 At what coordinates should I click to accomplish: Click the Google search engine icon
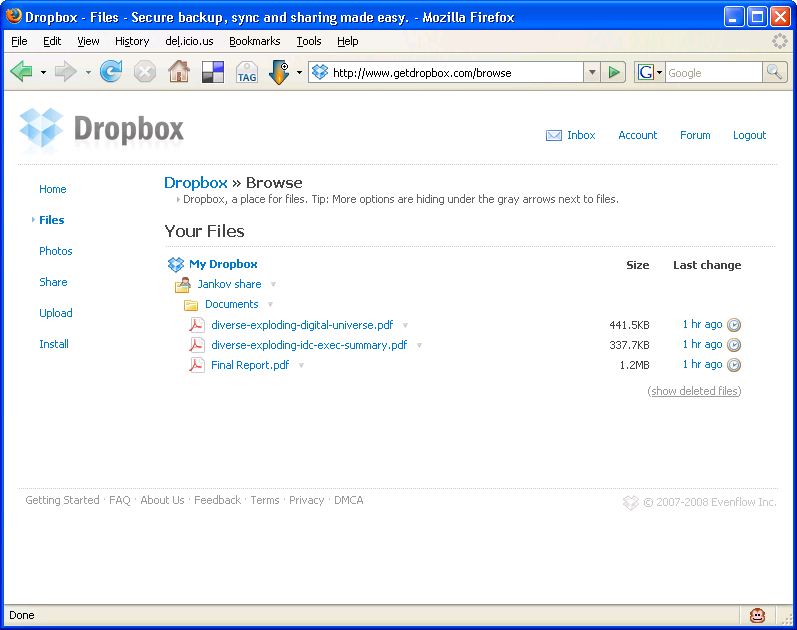[646, 72]
